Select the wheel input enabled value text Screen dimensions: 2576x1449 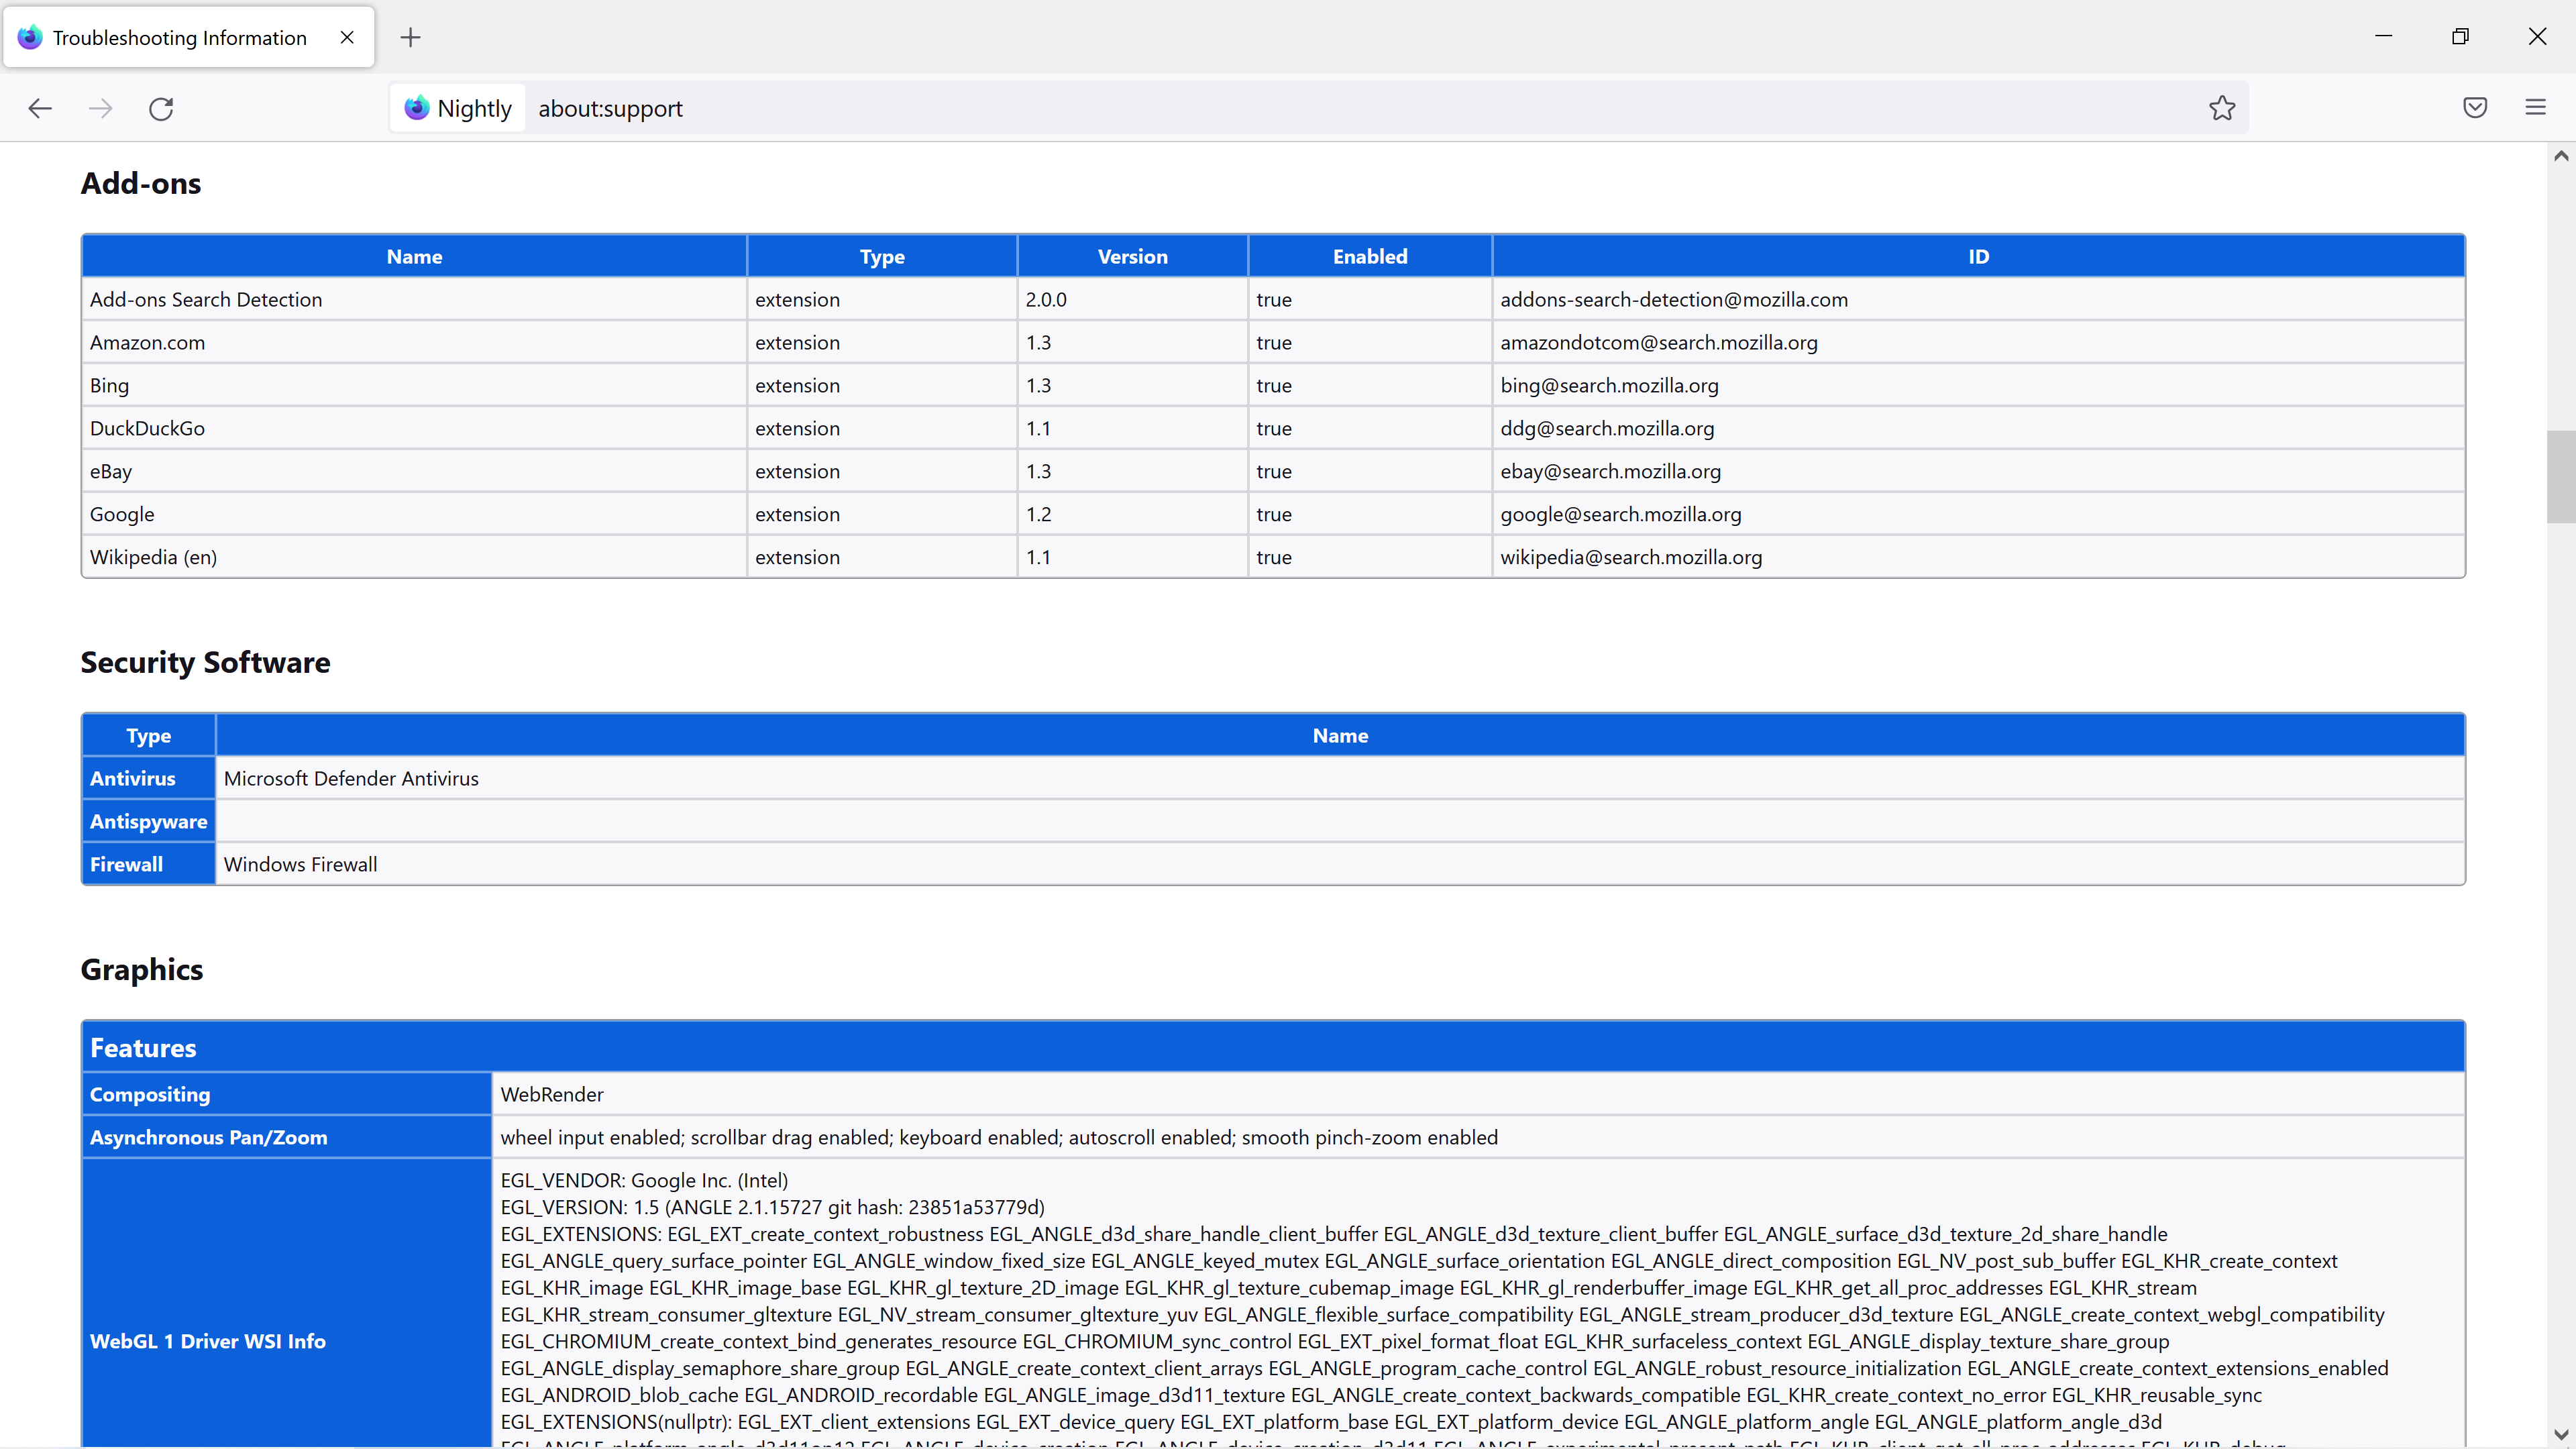coord(999,1137)
